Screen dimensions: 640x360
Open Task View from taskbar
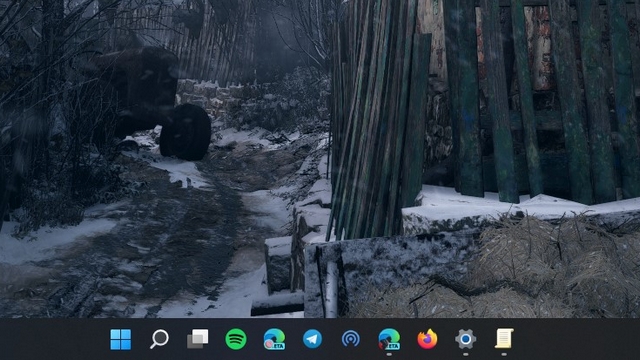pyautogui.click(x=198, y=339)
